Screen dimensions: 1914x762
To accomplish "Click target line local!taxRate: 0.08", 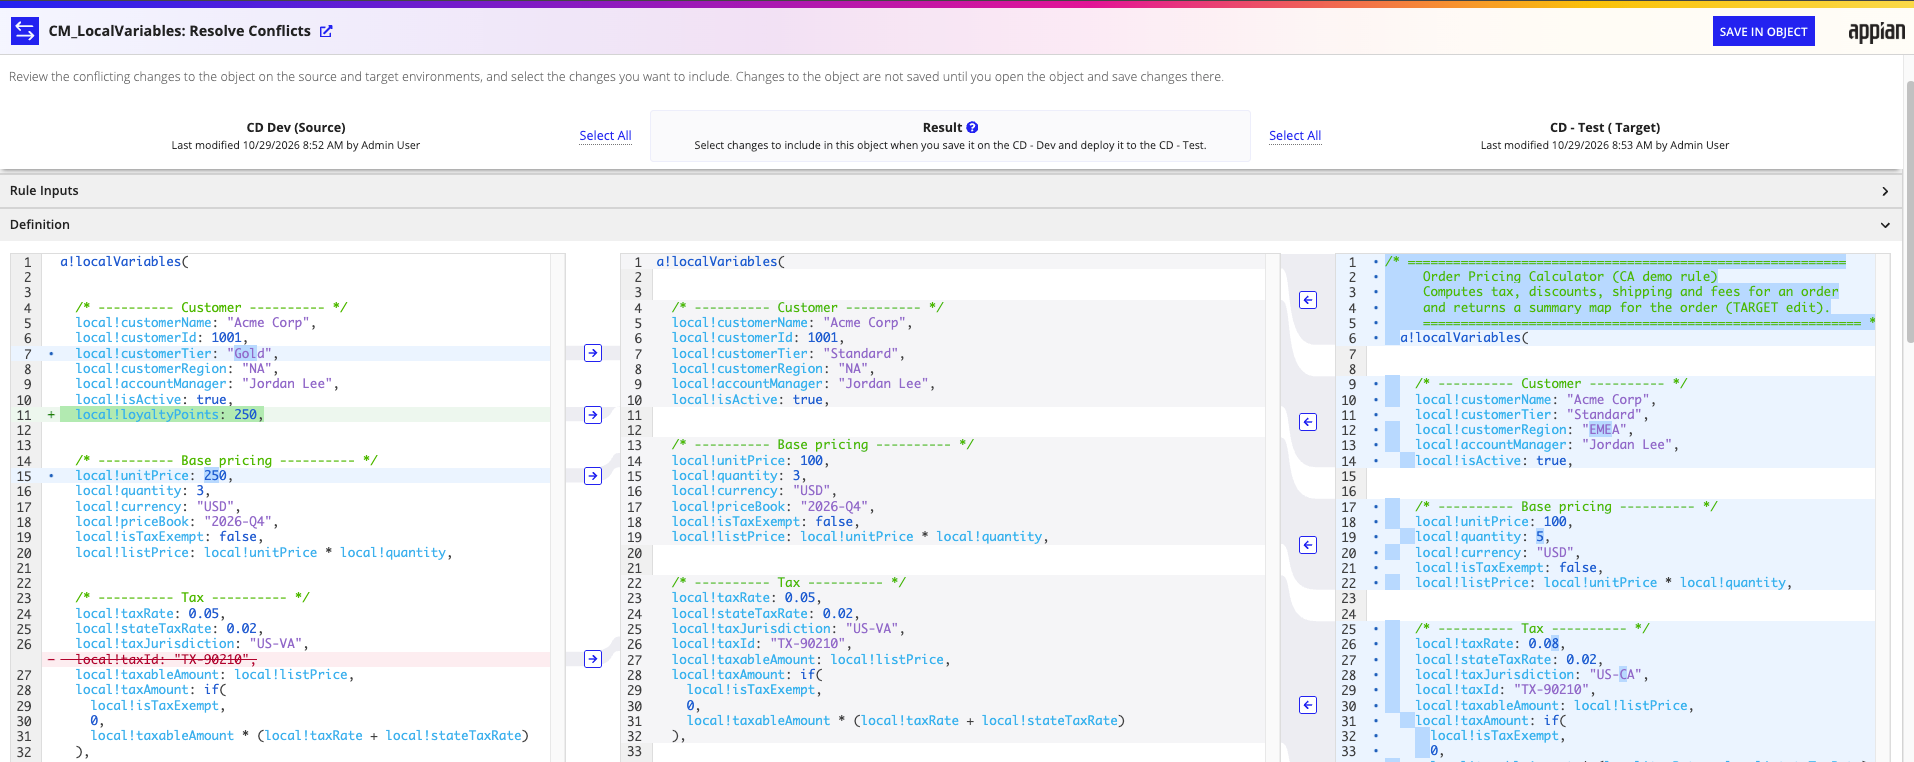I will [x=1490, y=644].
